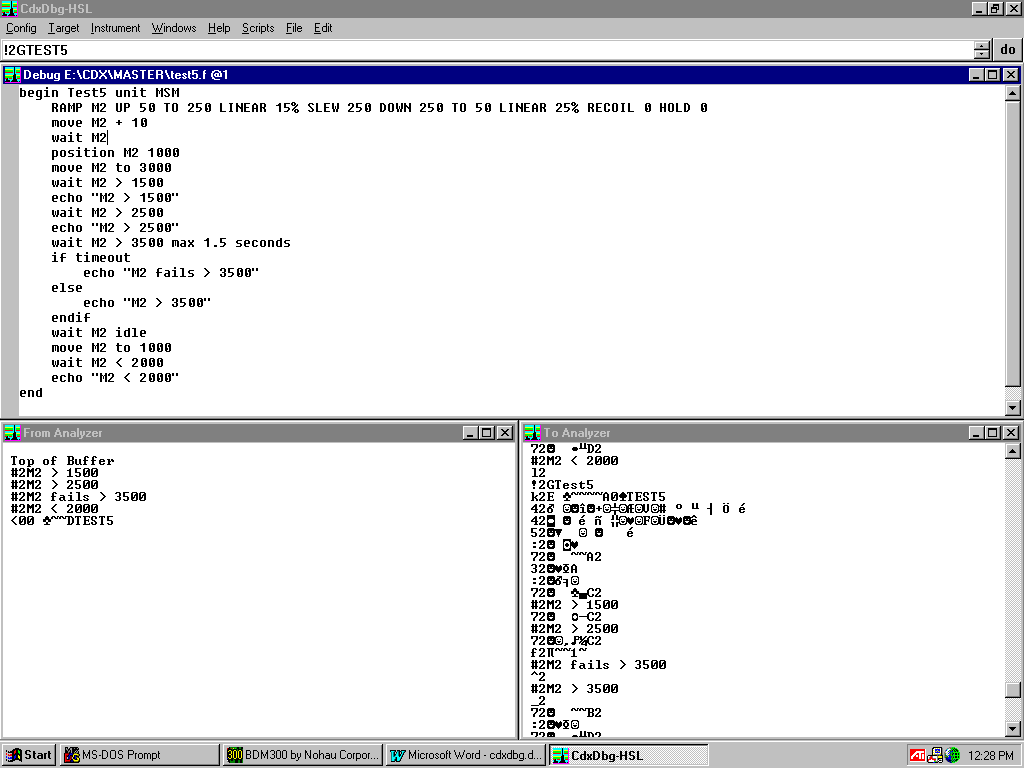Open the Help menu

coord(219,28)
